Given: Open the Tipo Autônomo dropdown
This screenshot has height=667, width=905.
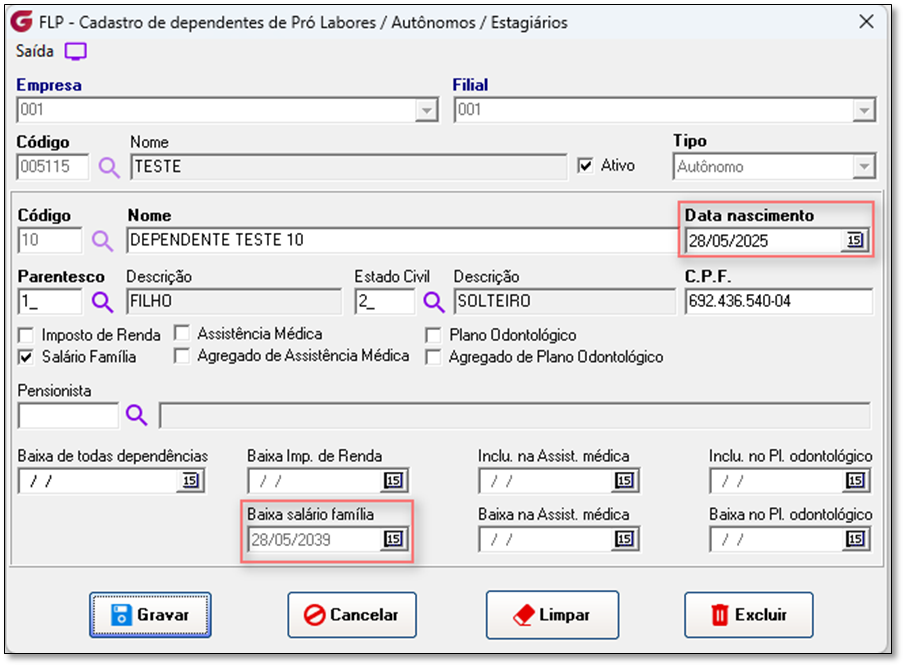Looking at the screenshot, I should click(x=863, y=167).
